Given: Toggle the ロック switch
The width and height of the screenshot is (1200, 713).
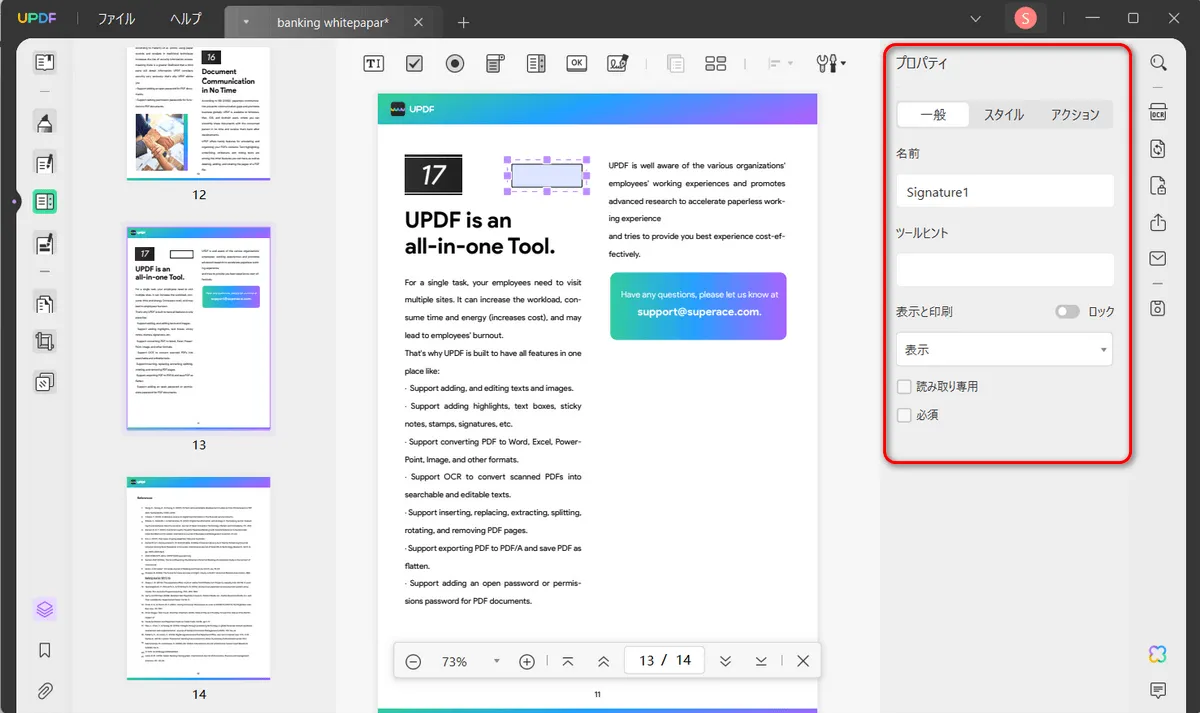Looking at the screenshot, I should pos(1067,312).
